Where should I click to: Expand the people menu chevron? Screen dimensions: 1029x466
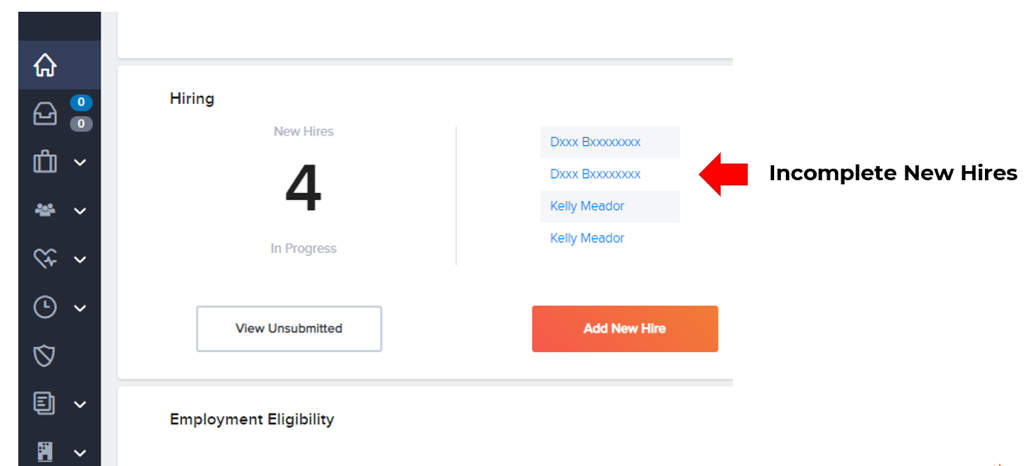pyautogui.click(x=80, y=211)
